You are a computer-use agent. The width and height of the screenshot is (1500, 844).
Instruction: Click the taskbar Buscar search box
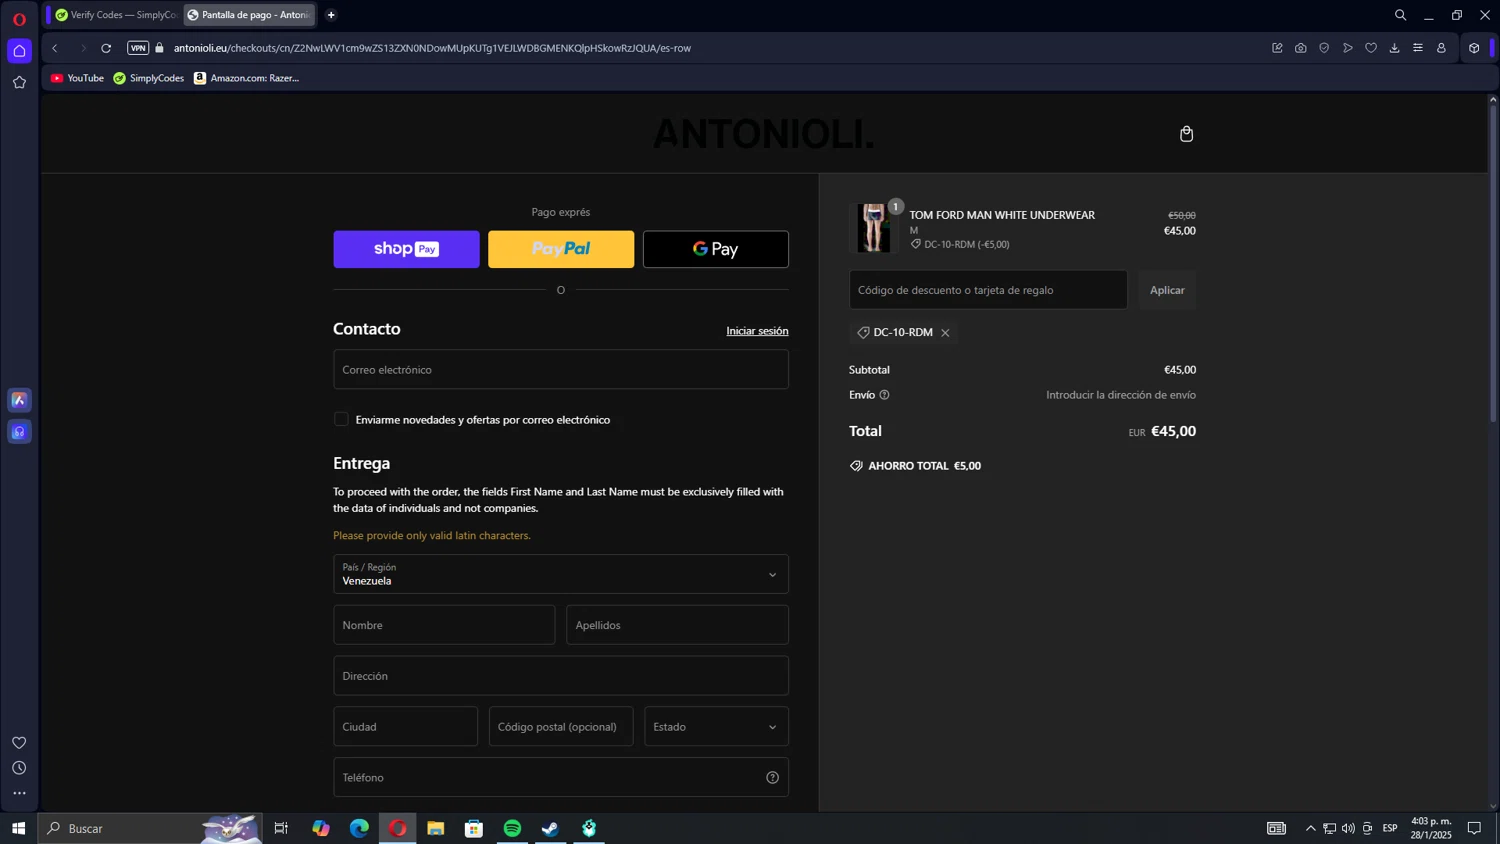tap(150, 828)
